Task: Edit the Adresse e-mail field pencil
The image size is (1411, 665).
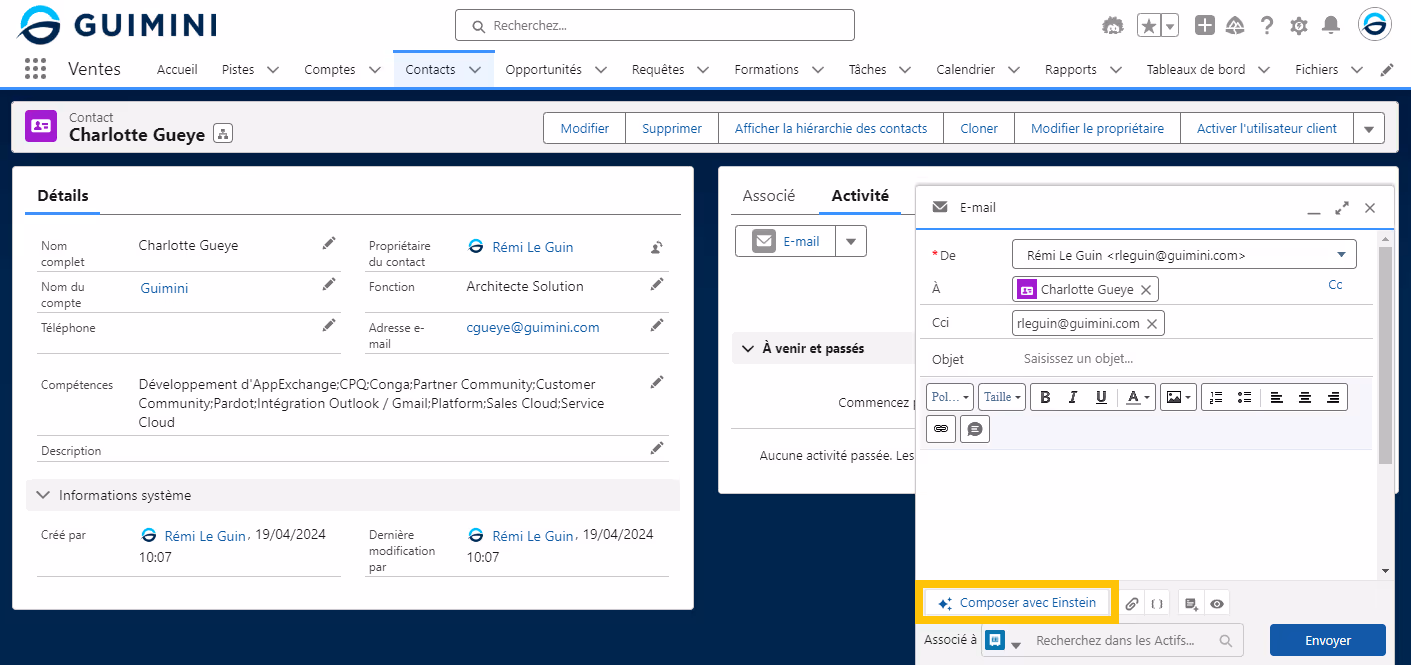Action: coord(657,325)
